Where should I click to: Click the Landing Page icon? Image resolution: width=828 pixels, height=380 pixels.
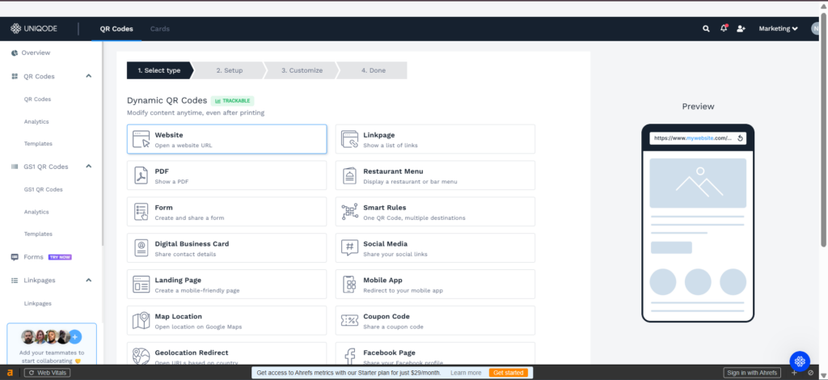(x=141, y=284)
